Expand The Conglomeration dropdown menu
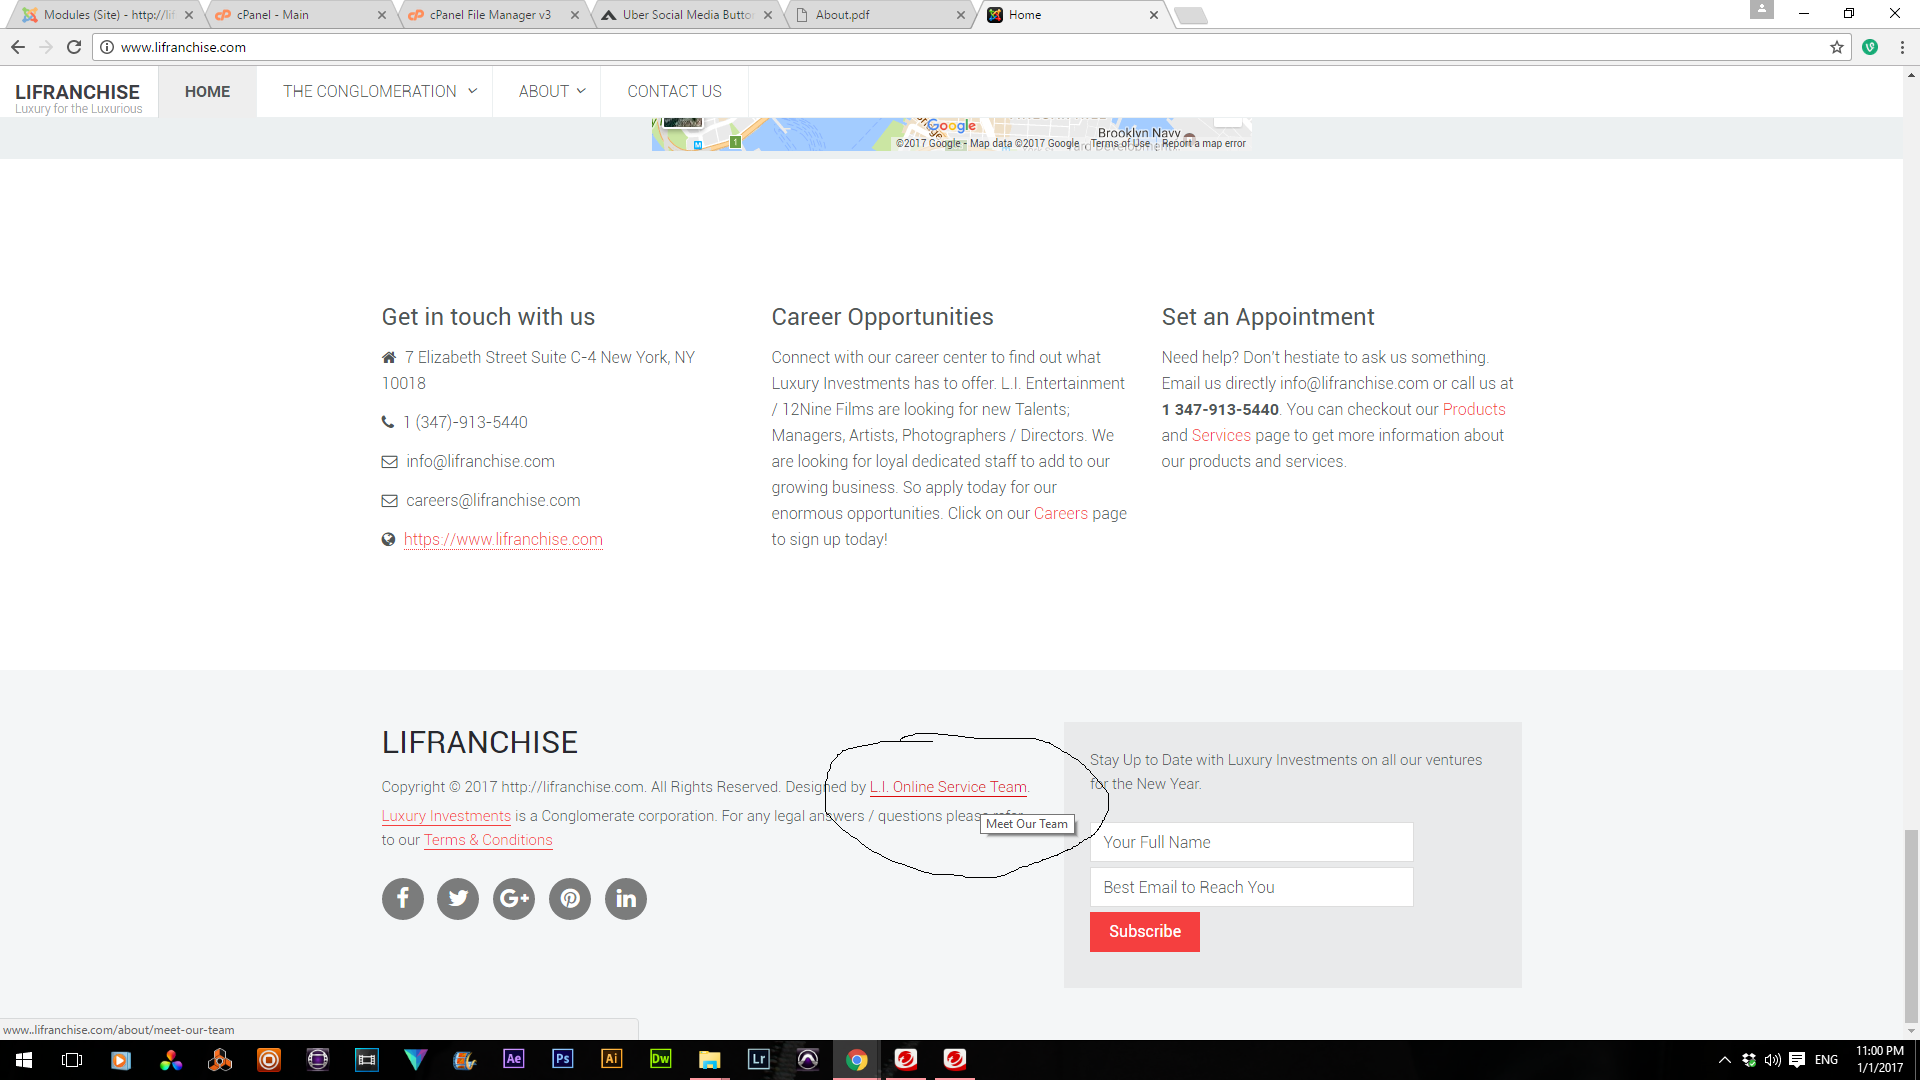Screen dimensions: 1920x1080 (379, 91)
